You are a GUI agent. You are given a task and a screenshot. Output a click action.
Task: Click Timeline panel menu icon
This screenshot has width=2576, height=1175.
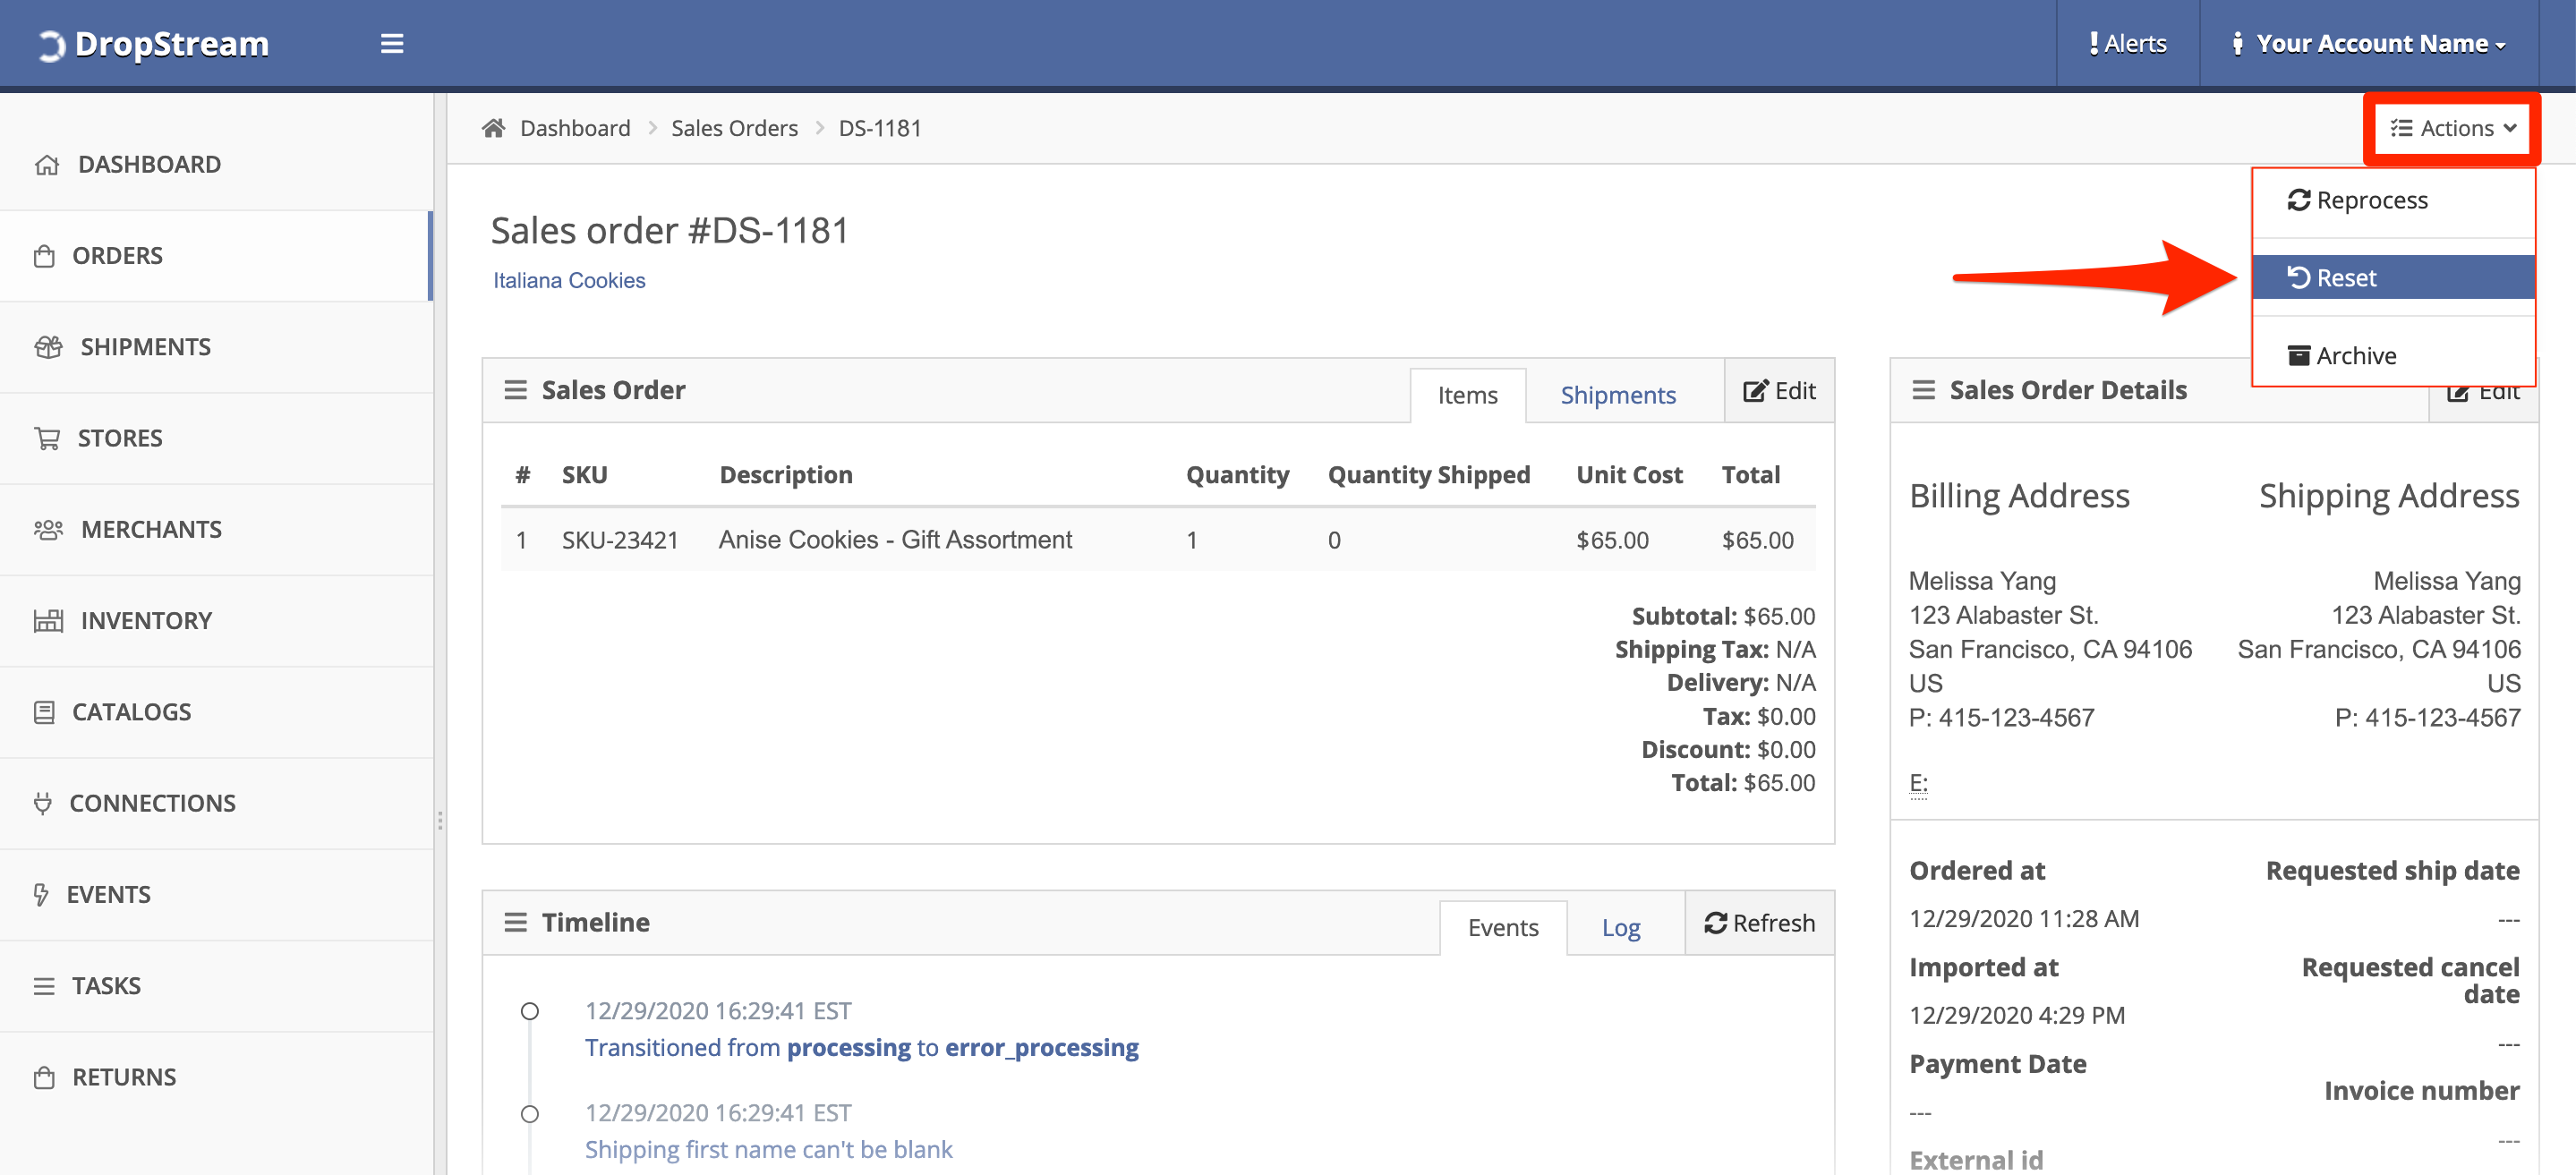tap(515, 922)
